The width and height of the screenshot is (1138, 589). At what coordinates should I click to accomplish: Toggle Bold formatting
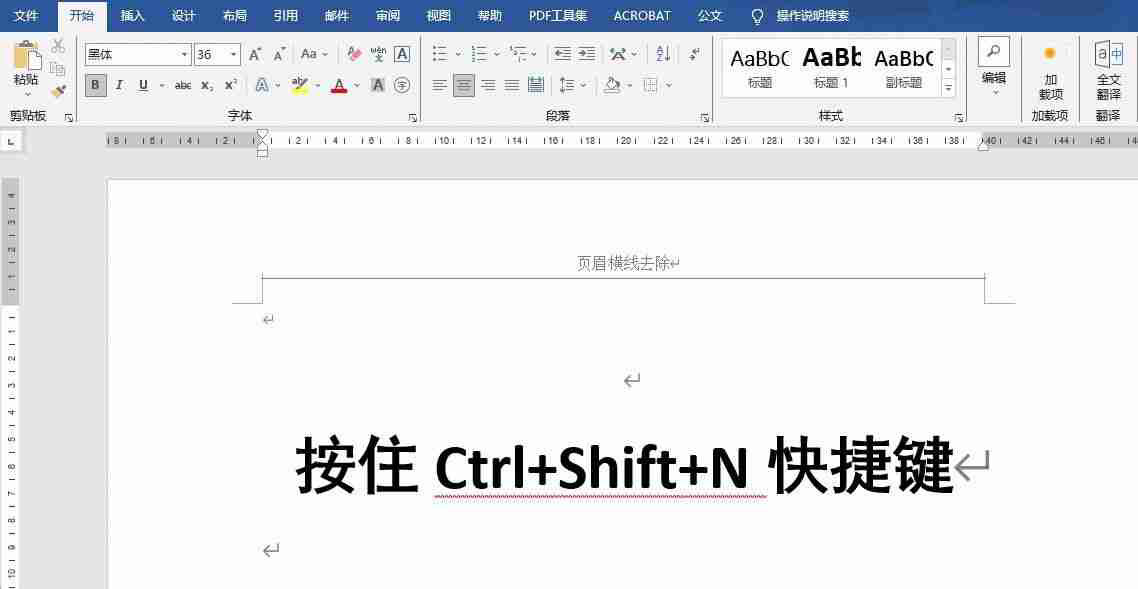point(96,86)
